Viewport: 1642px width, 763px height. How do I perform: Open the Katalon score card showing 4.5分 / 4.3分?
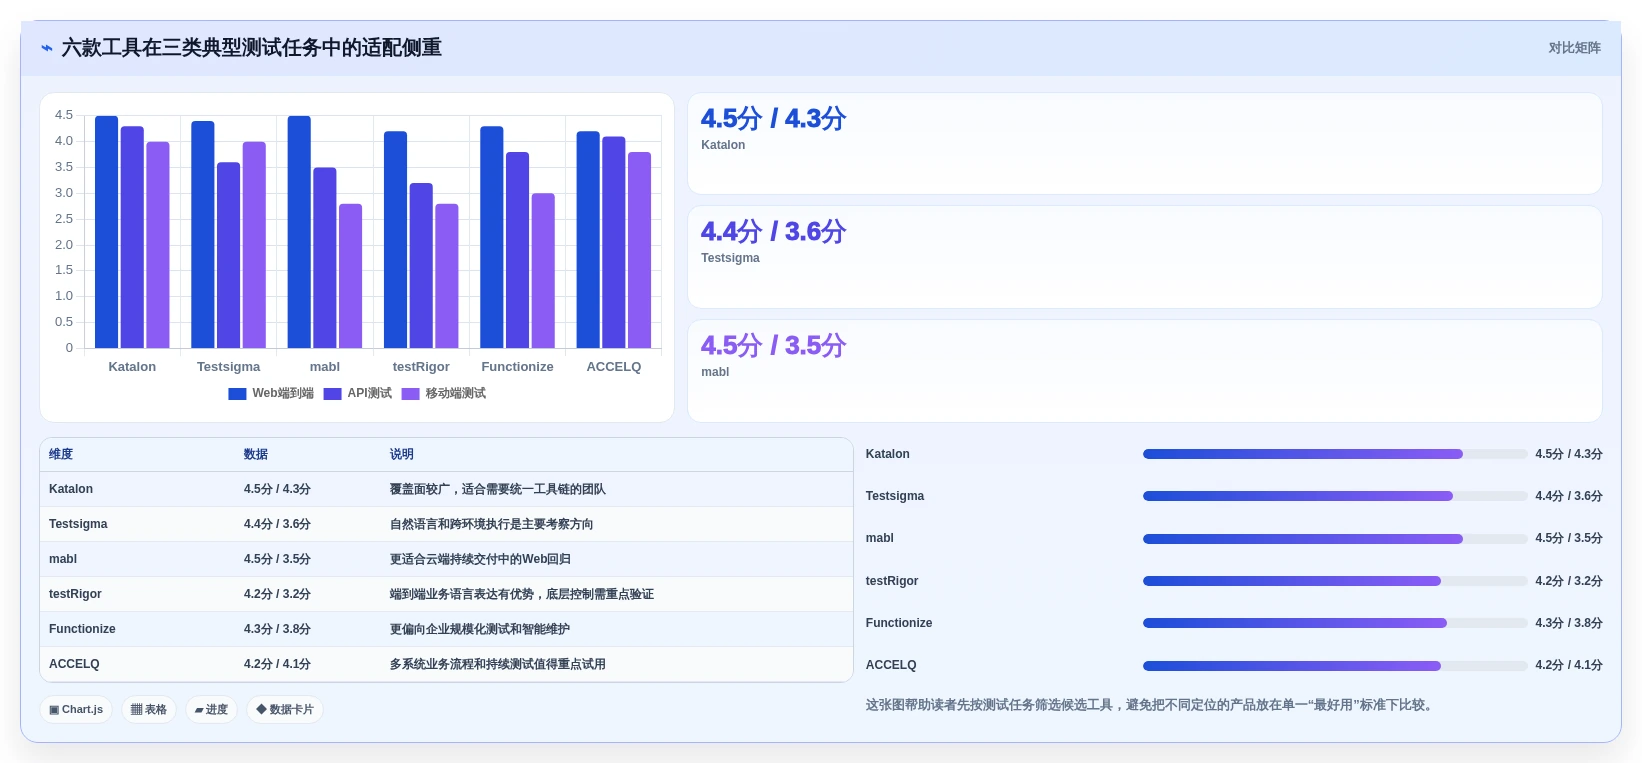(1145, 144)
